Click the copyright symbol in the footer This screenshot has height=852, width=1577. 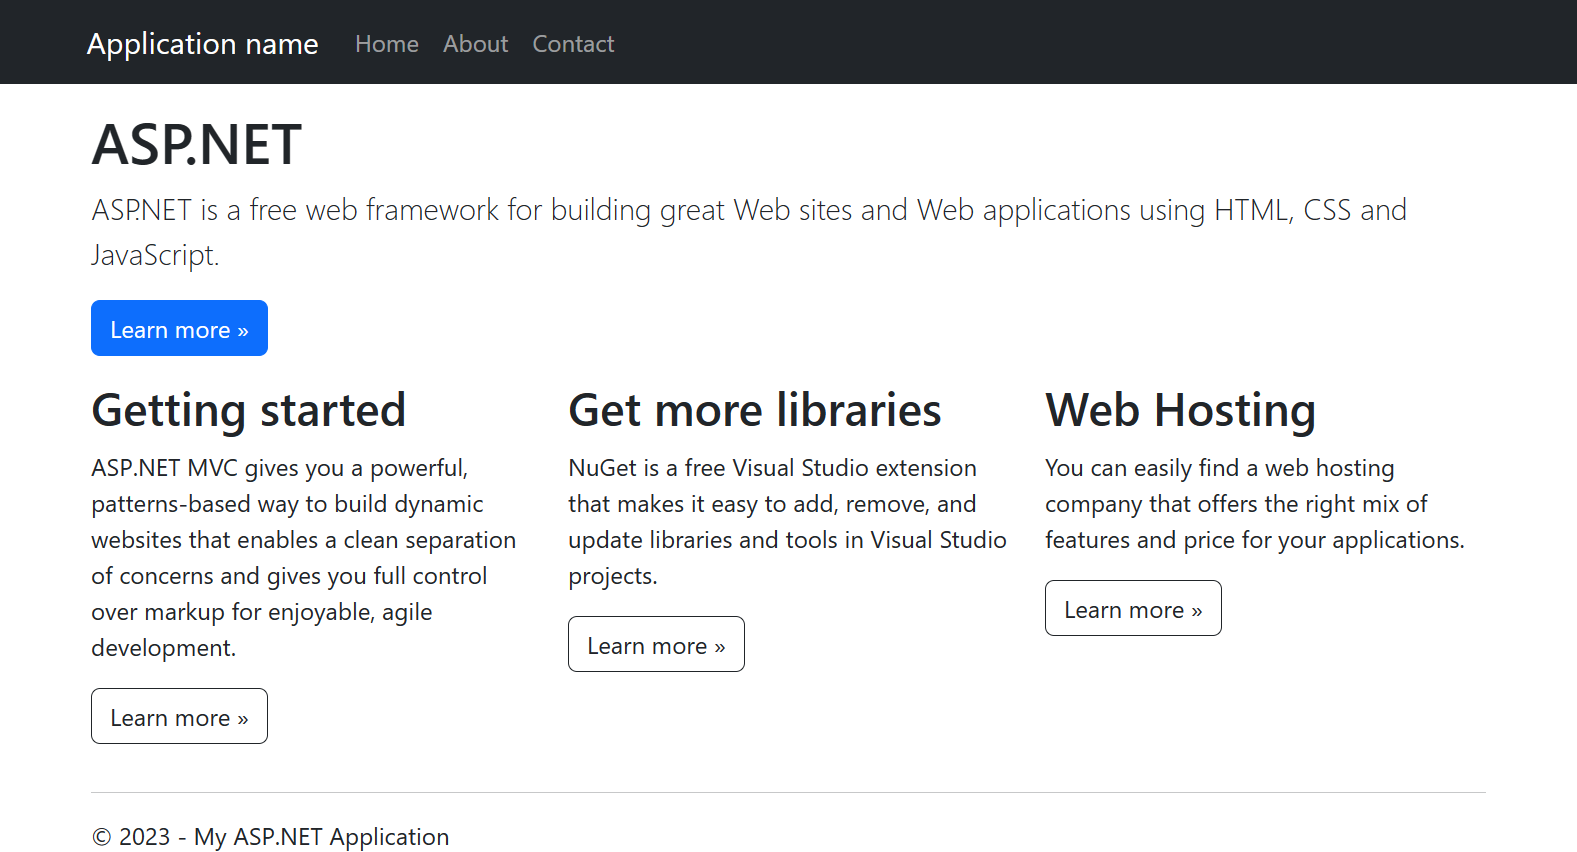coord(101,837)
